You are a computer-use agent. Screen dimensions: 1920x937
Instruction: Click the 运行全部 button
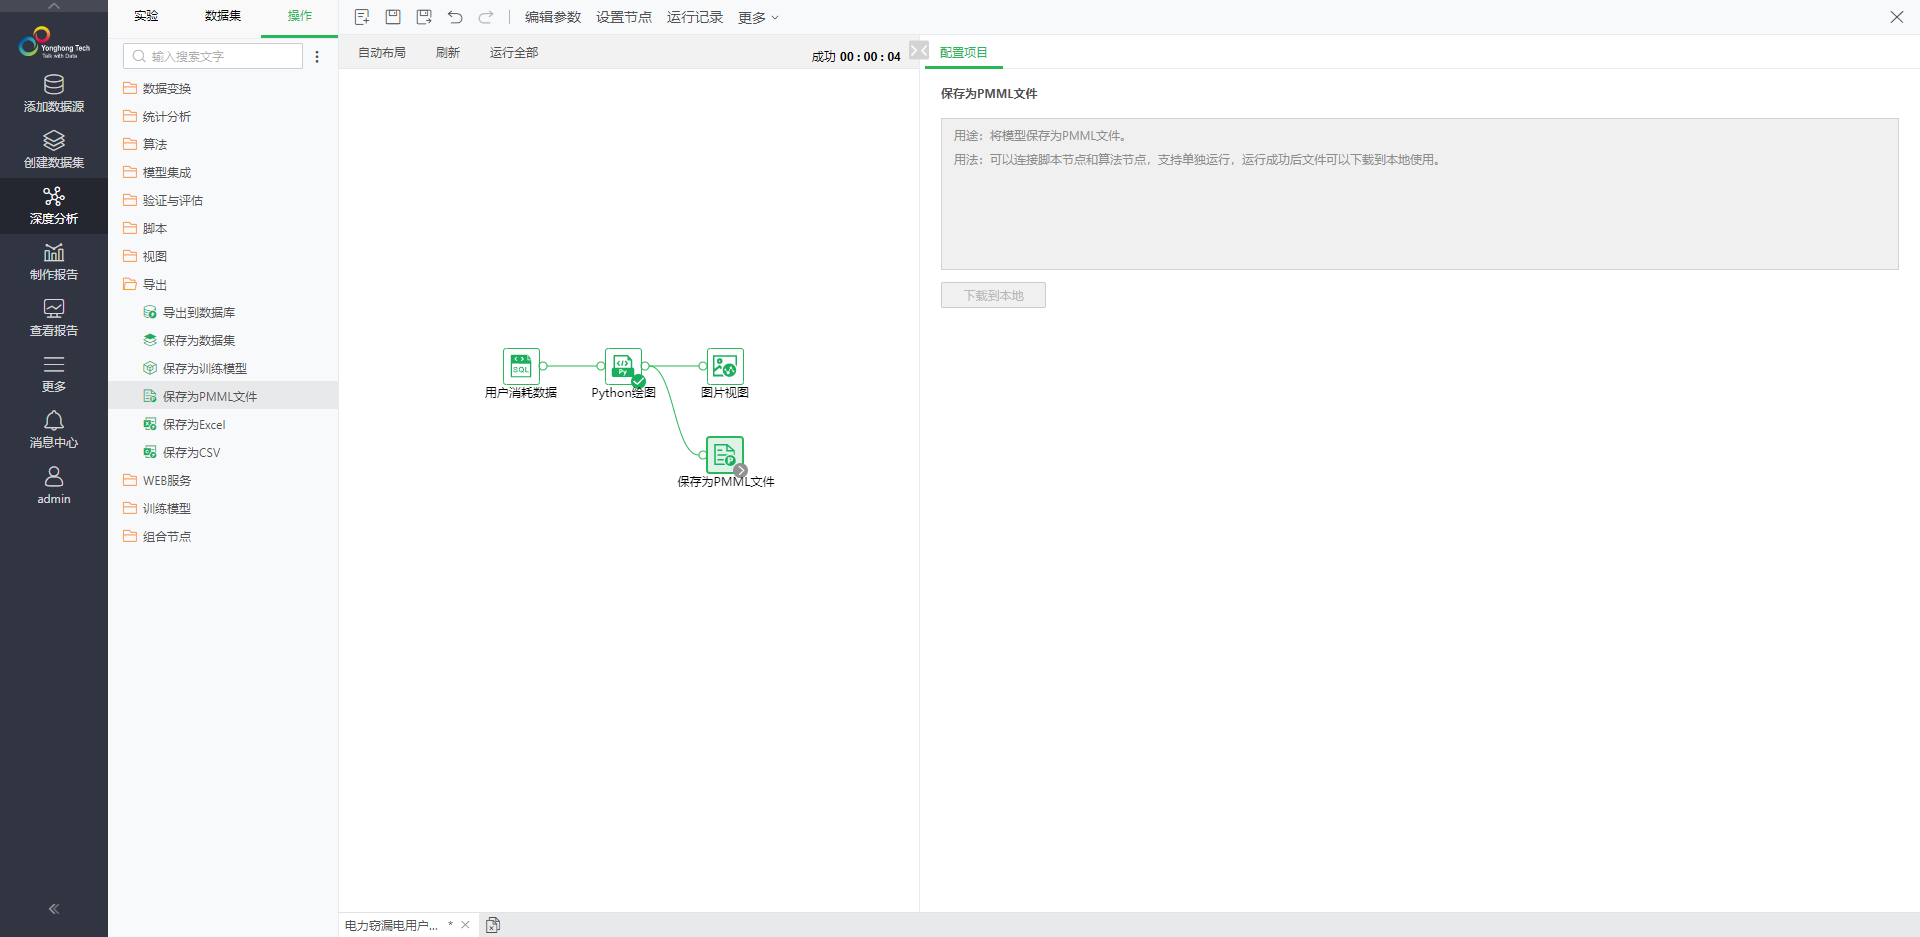pos(513,53)
